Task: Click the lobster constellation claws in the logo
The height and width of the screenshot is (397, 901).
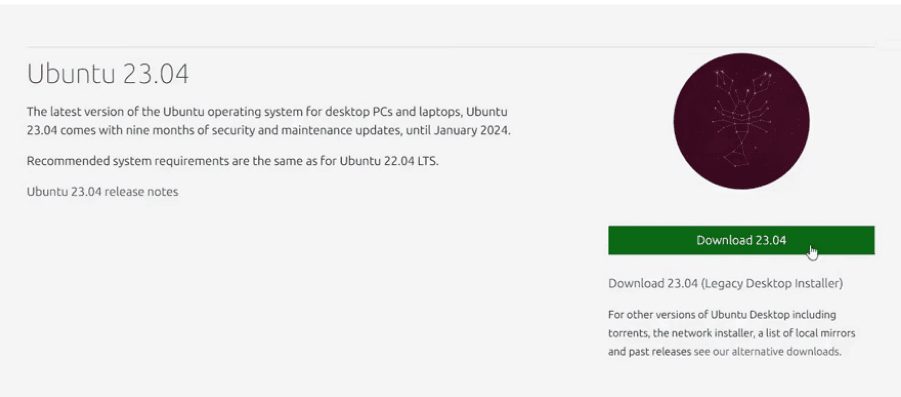Action: point(741,83)
